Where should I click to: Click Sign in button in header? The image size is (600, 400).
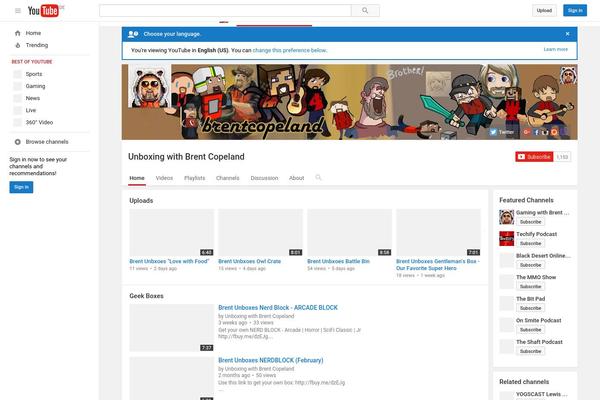click(x=575, y=11)
